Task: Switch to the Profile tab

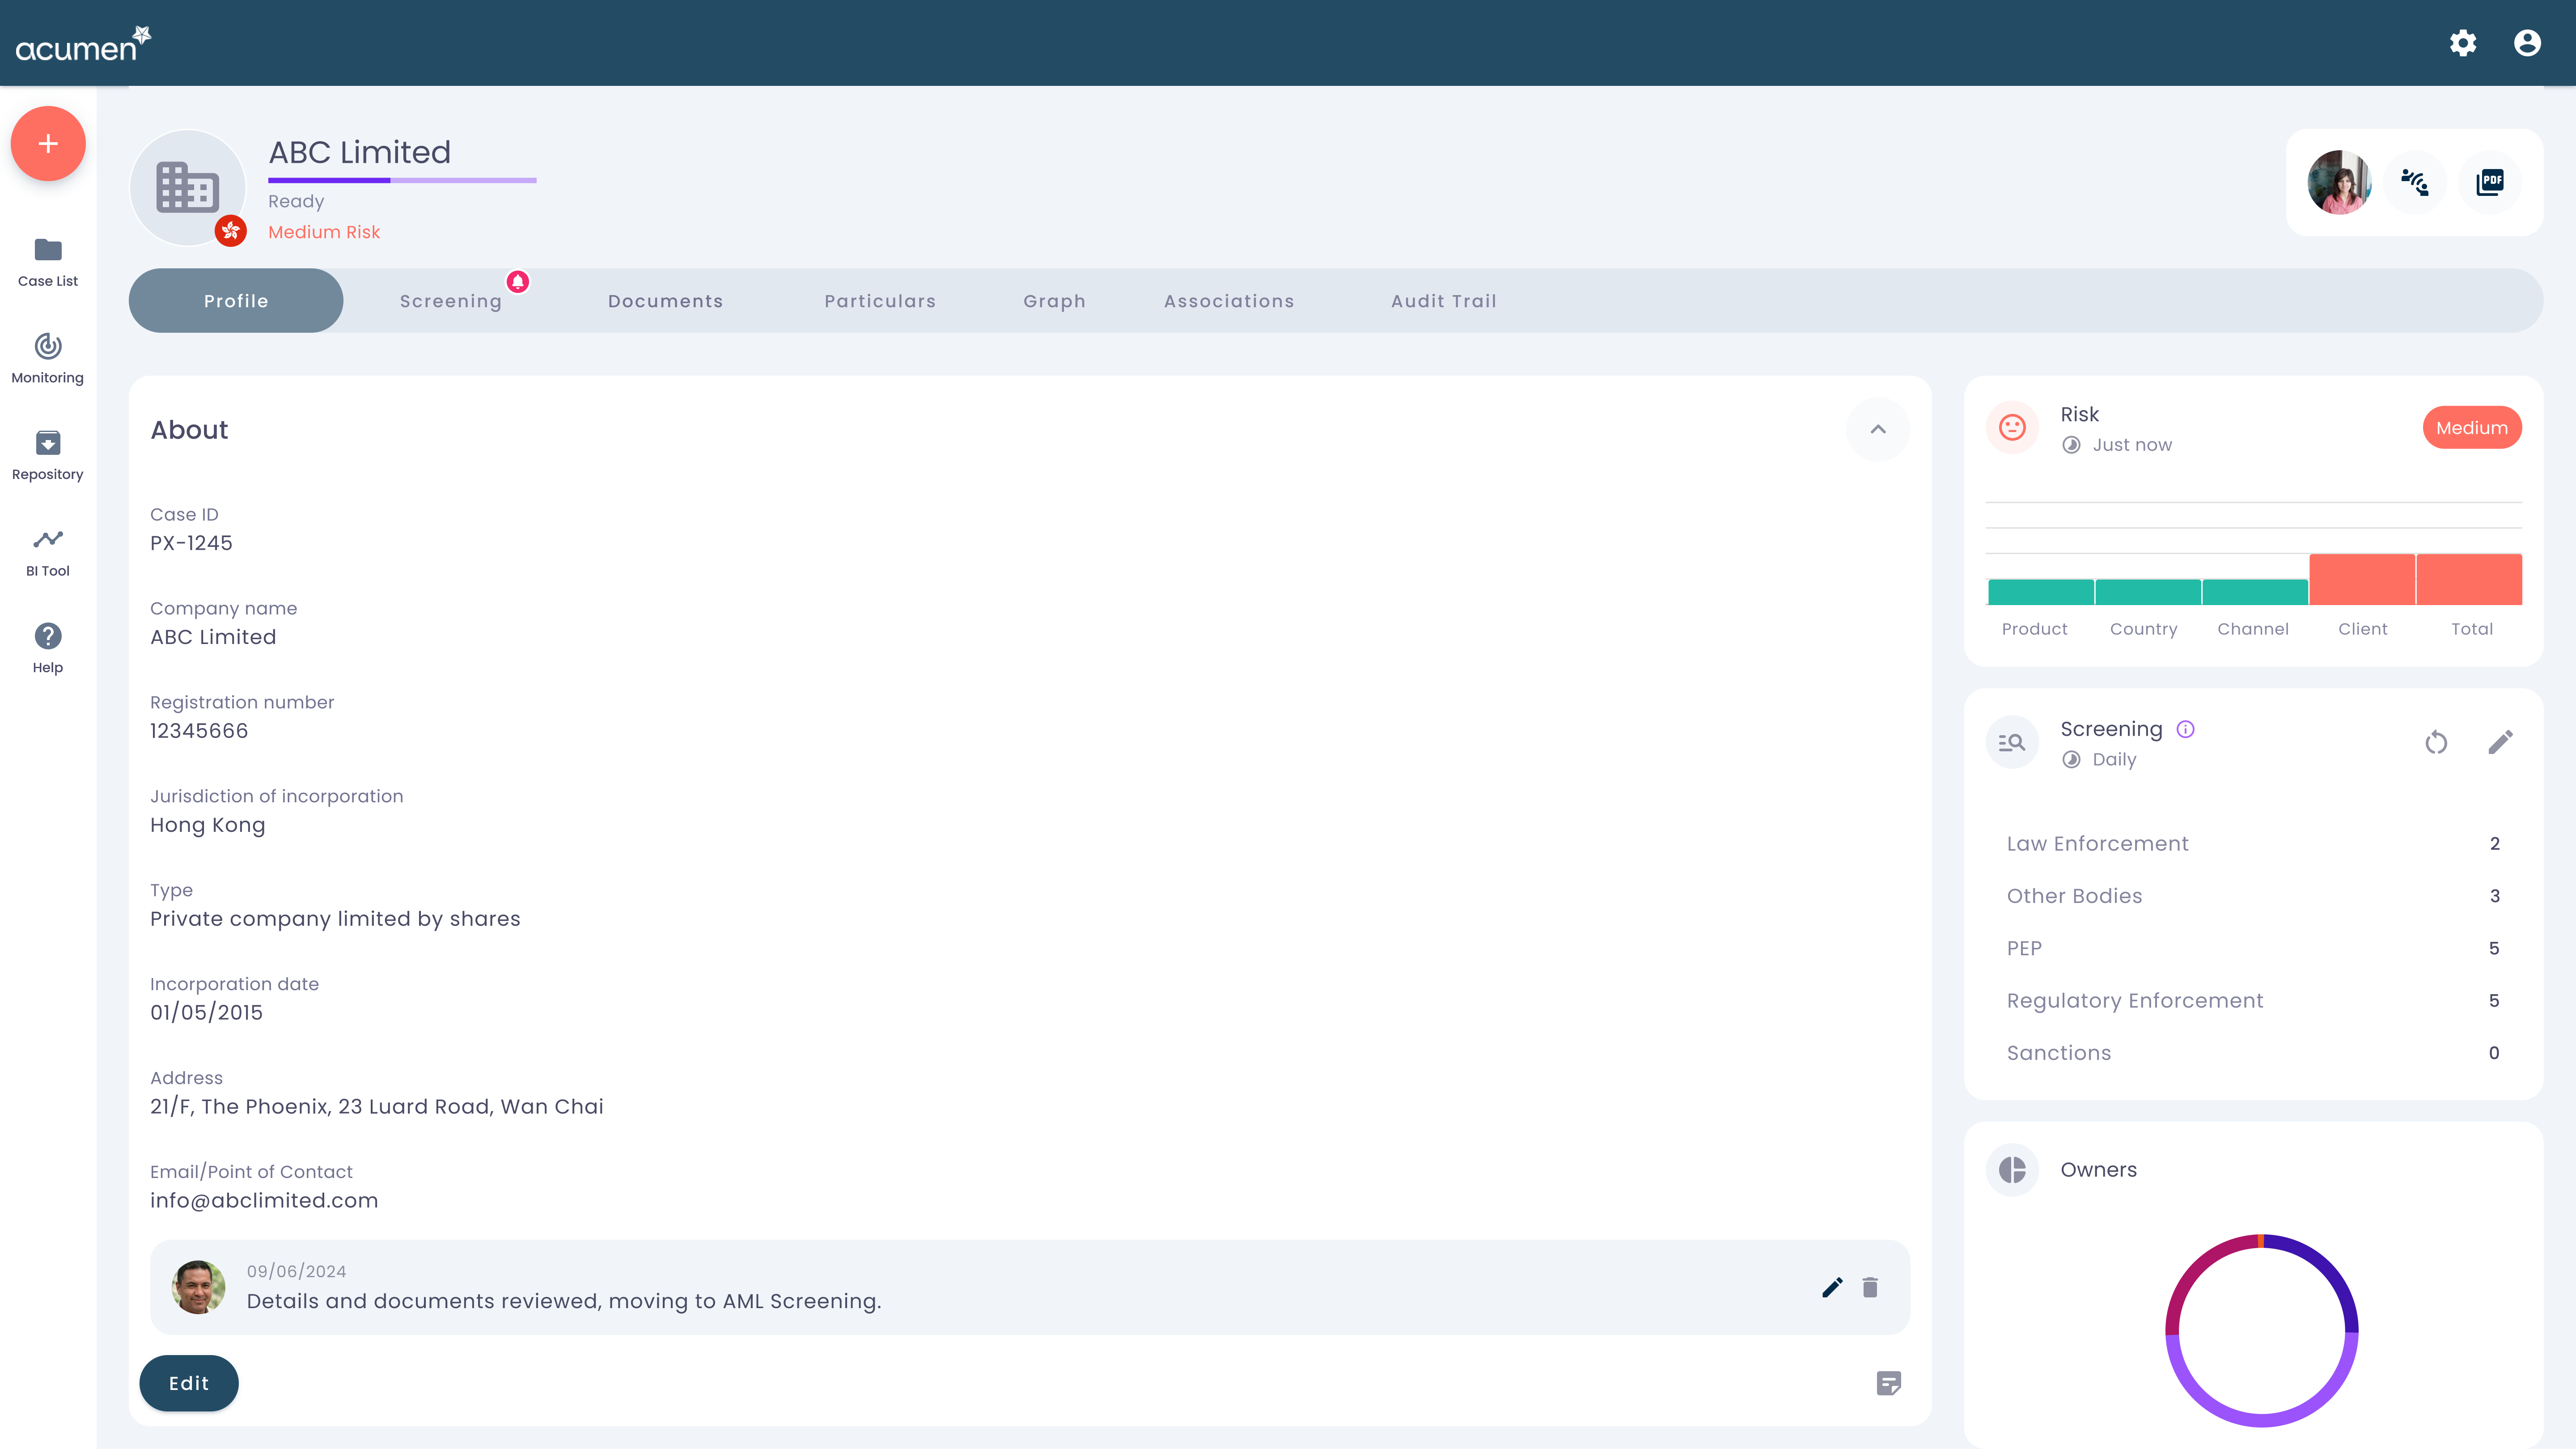Action: 236,301
